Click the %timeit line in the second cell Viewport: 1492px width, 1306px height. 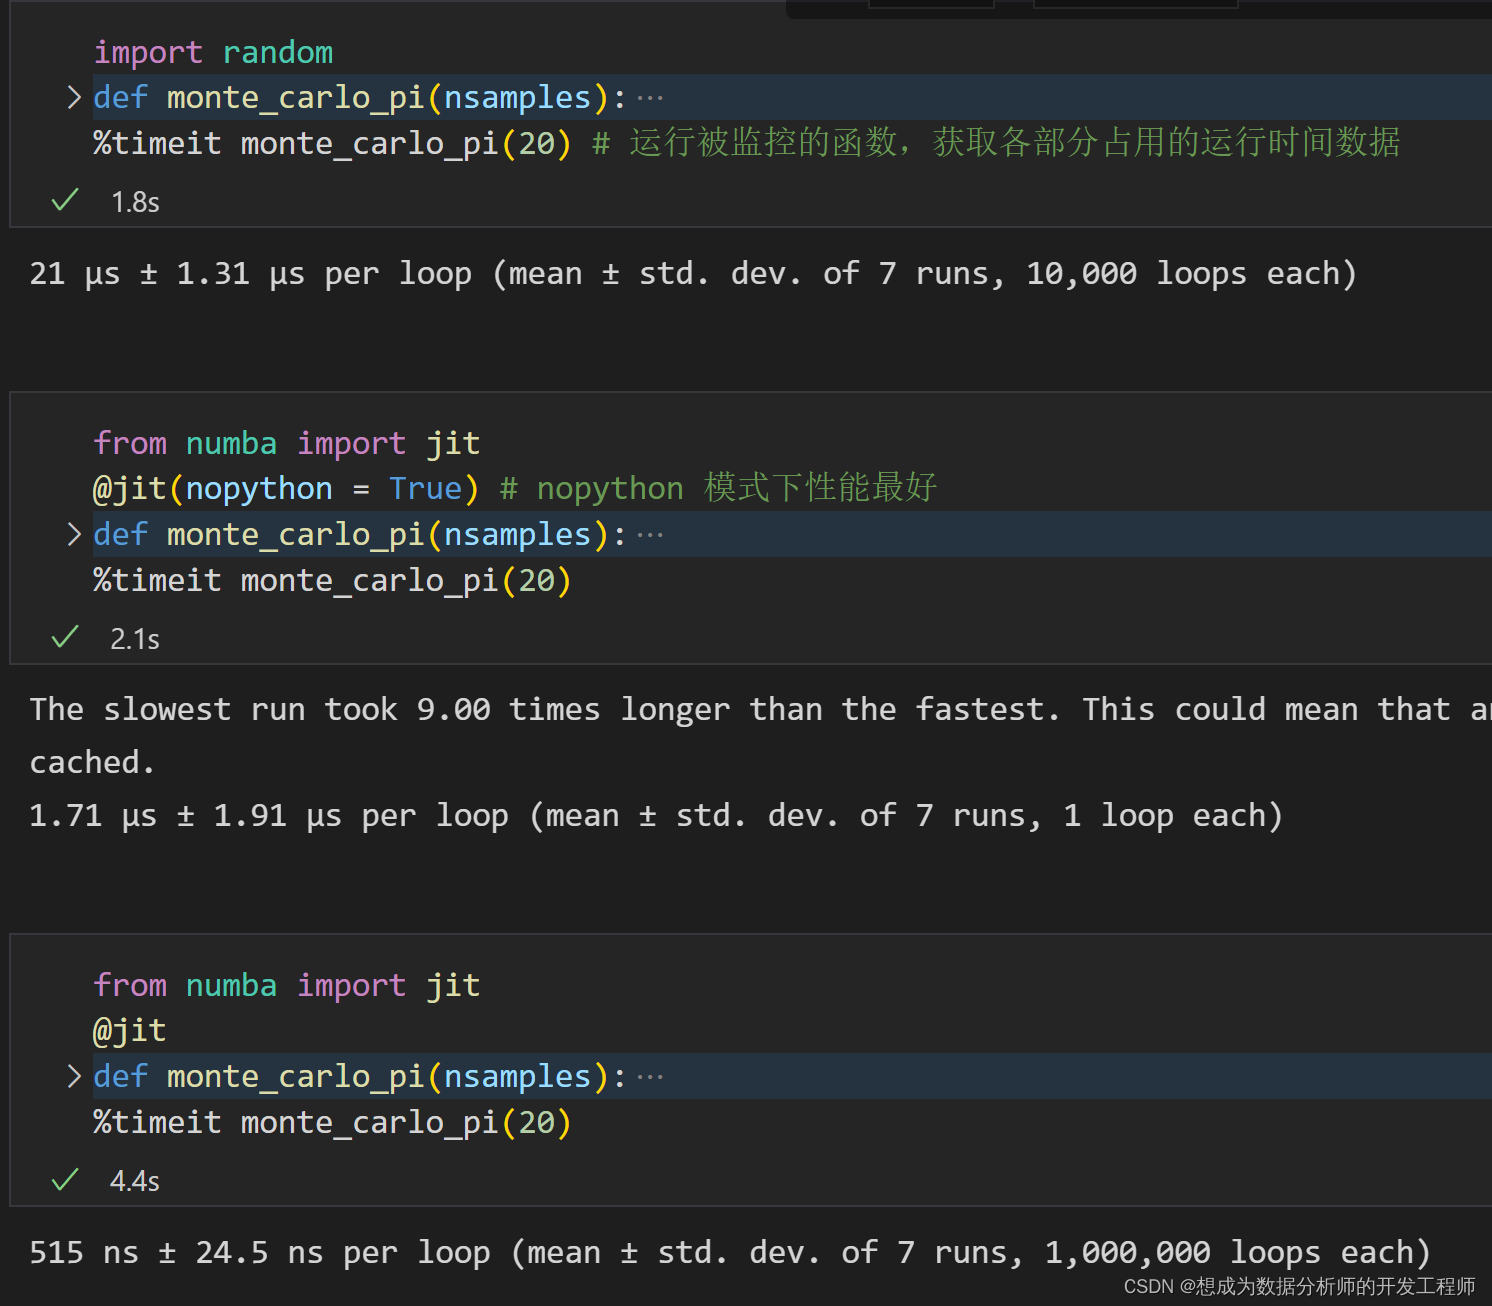pyautogui.click(x=332, y=580)
